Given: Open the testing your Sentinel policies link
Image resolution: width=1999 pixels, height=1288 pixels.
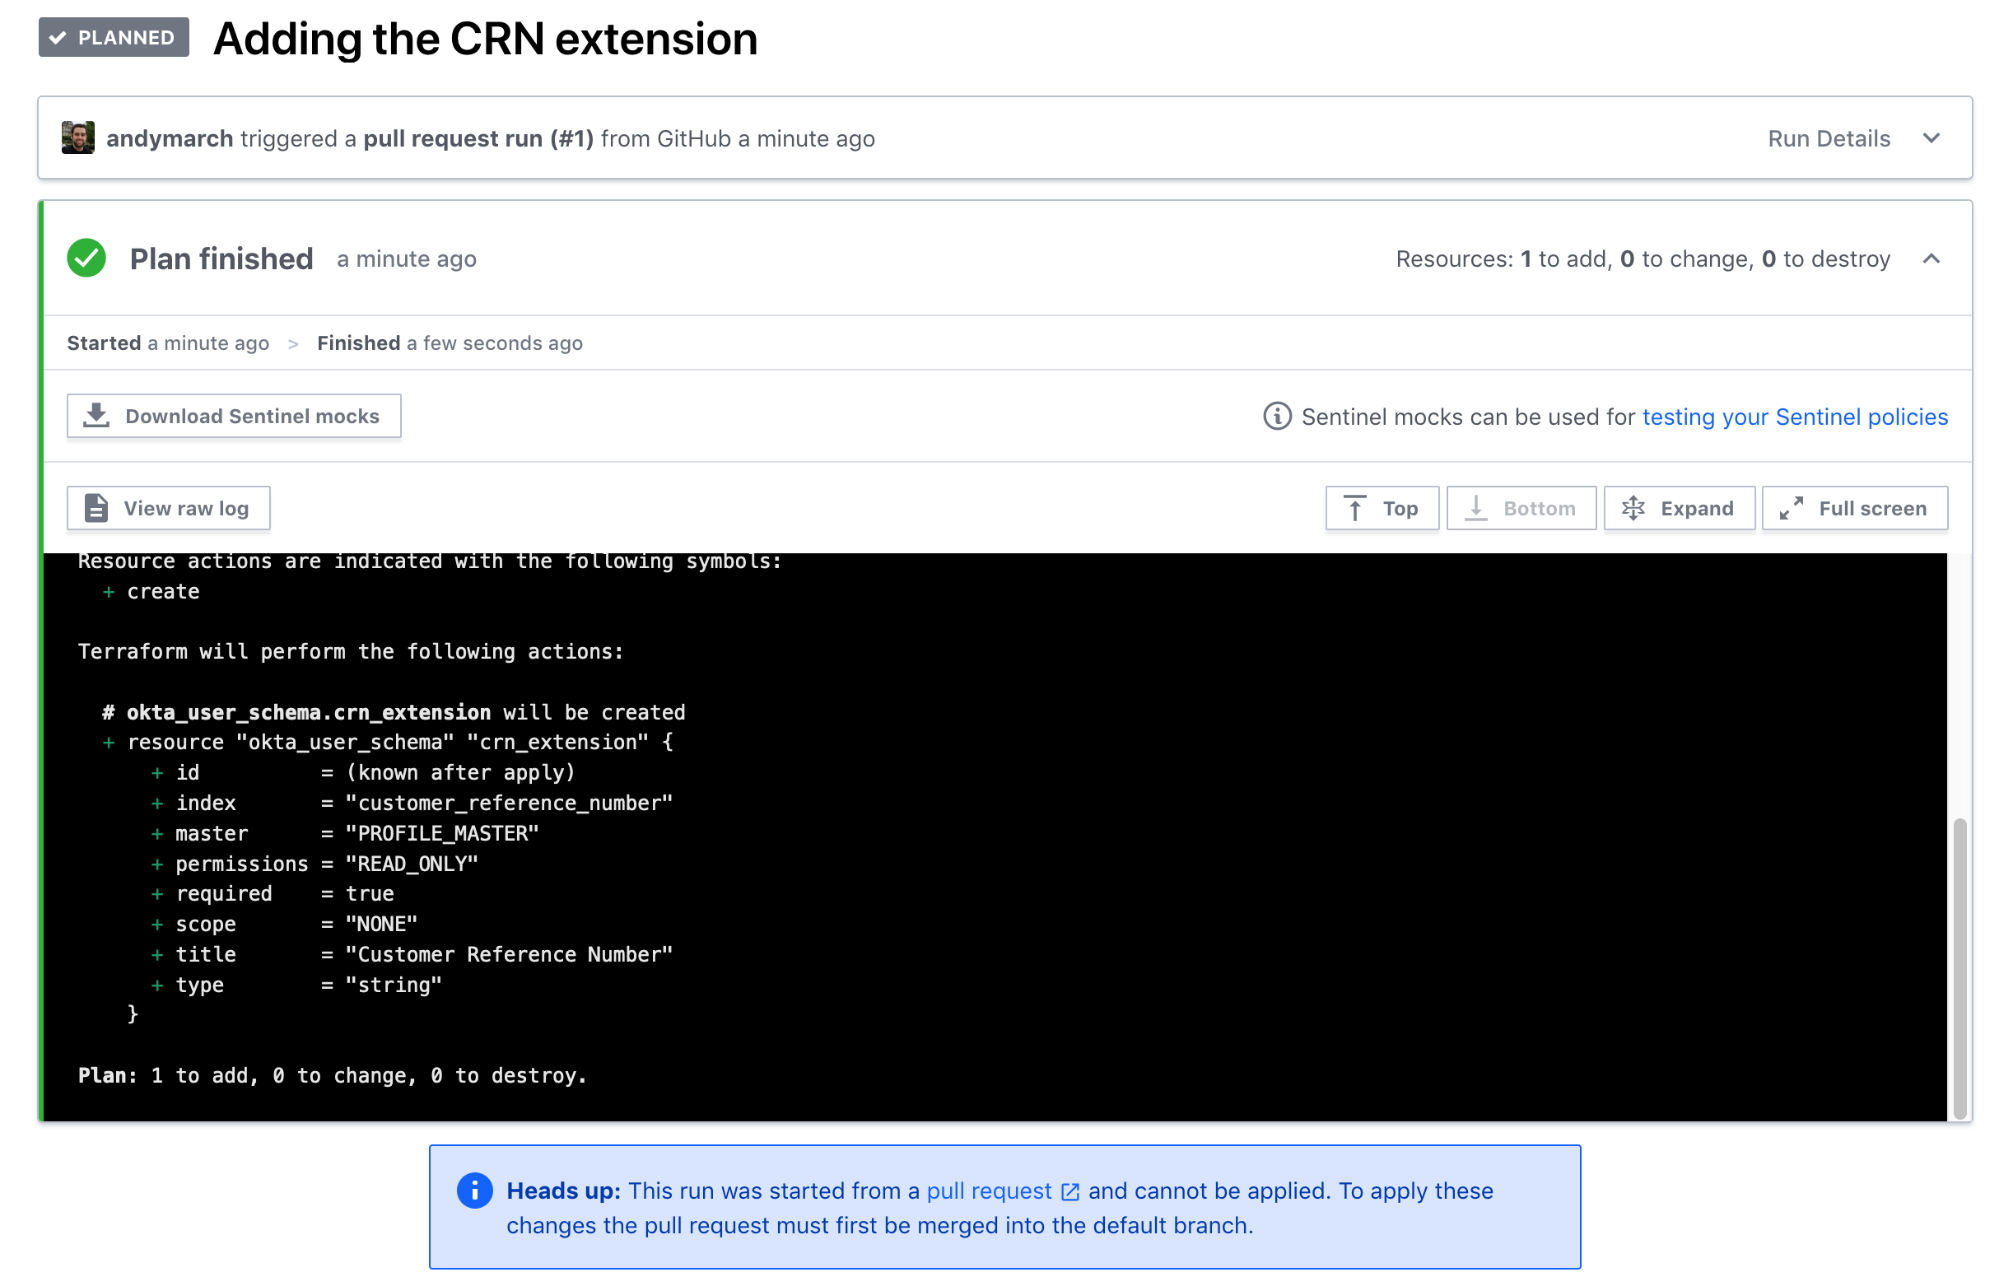Looking at the screenshot, I should pos(1795,417).
